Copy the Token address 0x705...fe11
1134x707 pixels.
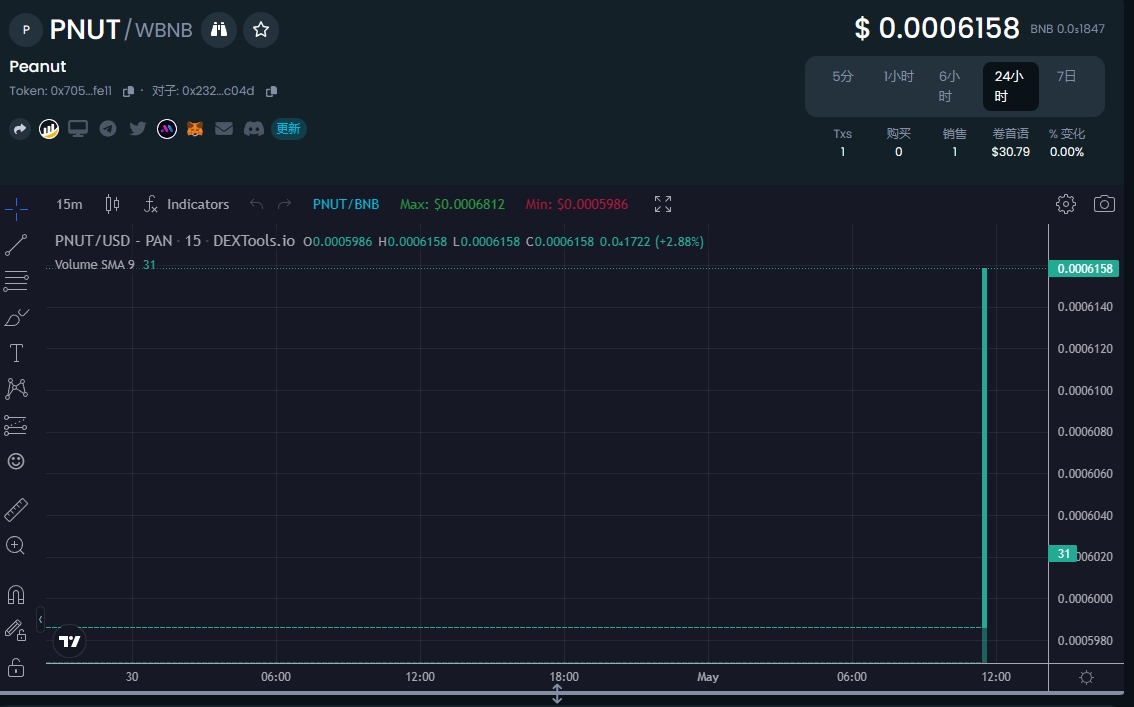click(x=128, y=91)
